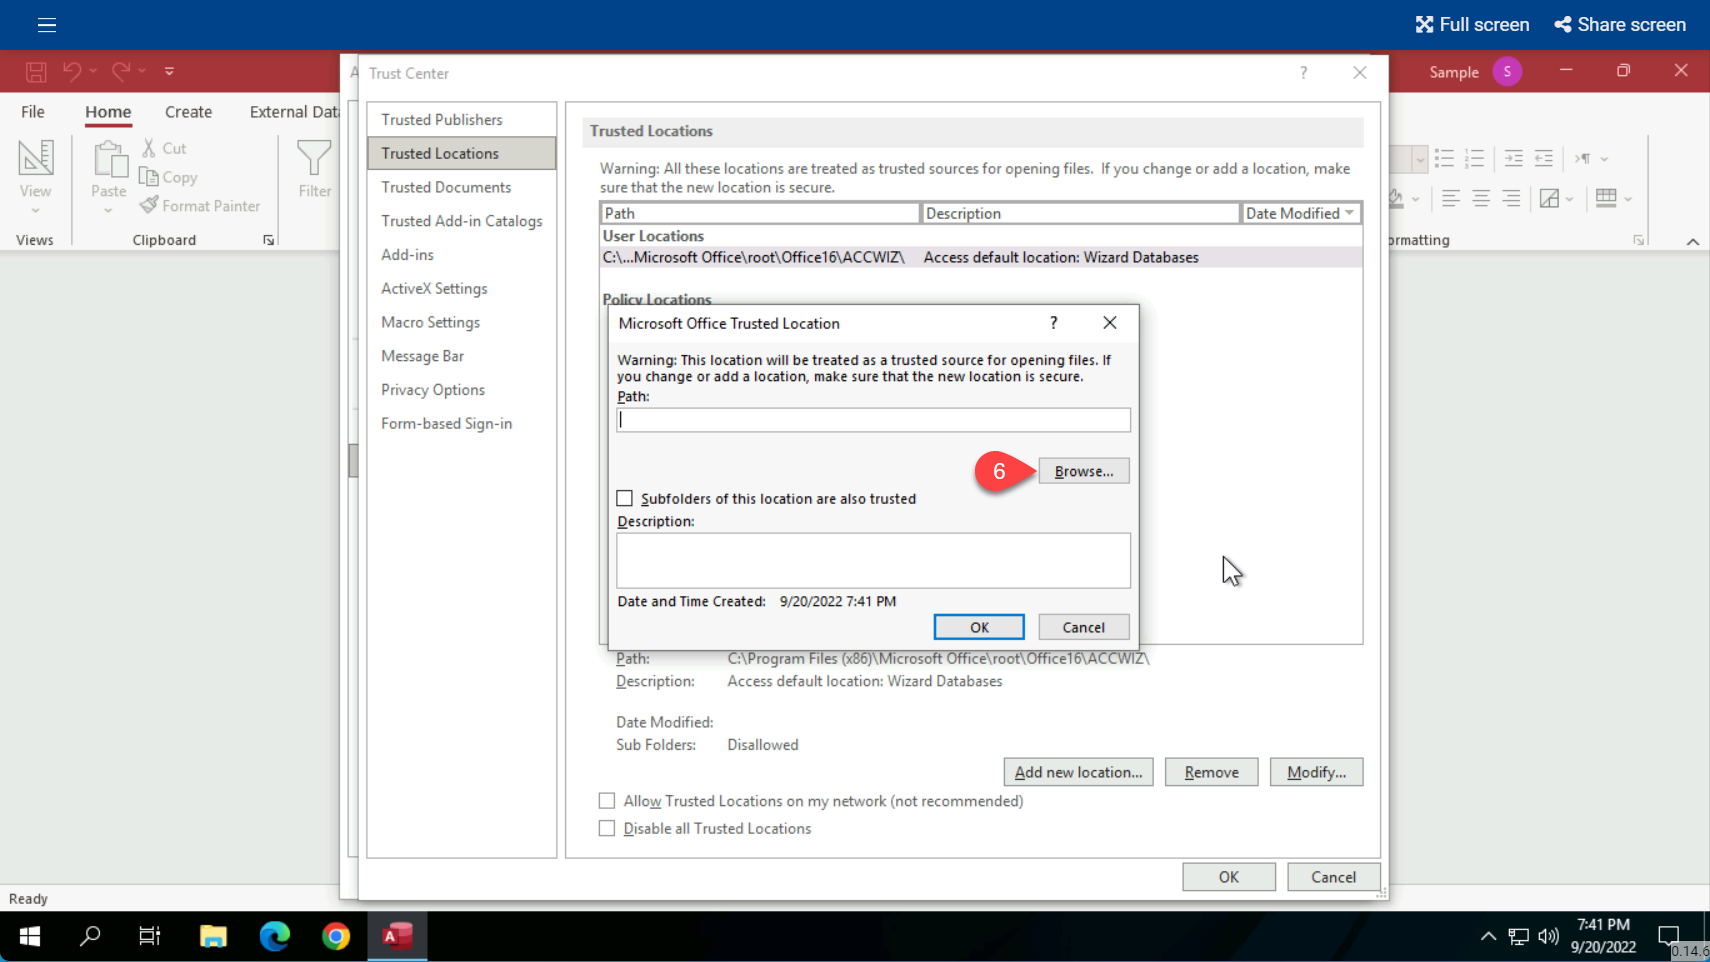
Task: Open the Clipboard group dialog launcher
Action: [x=269, y=240]
